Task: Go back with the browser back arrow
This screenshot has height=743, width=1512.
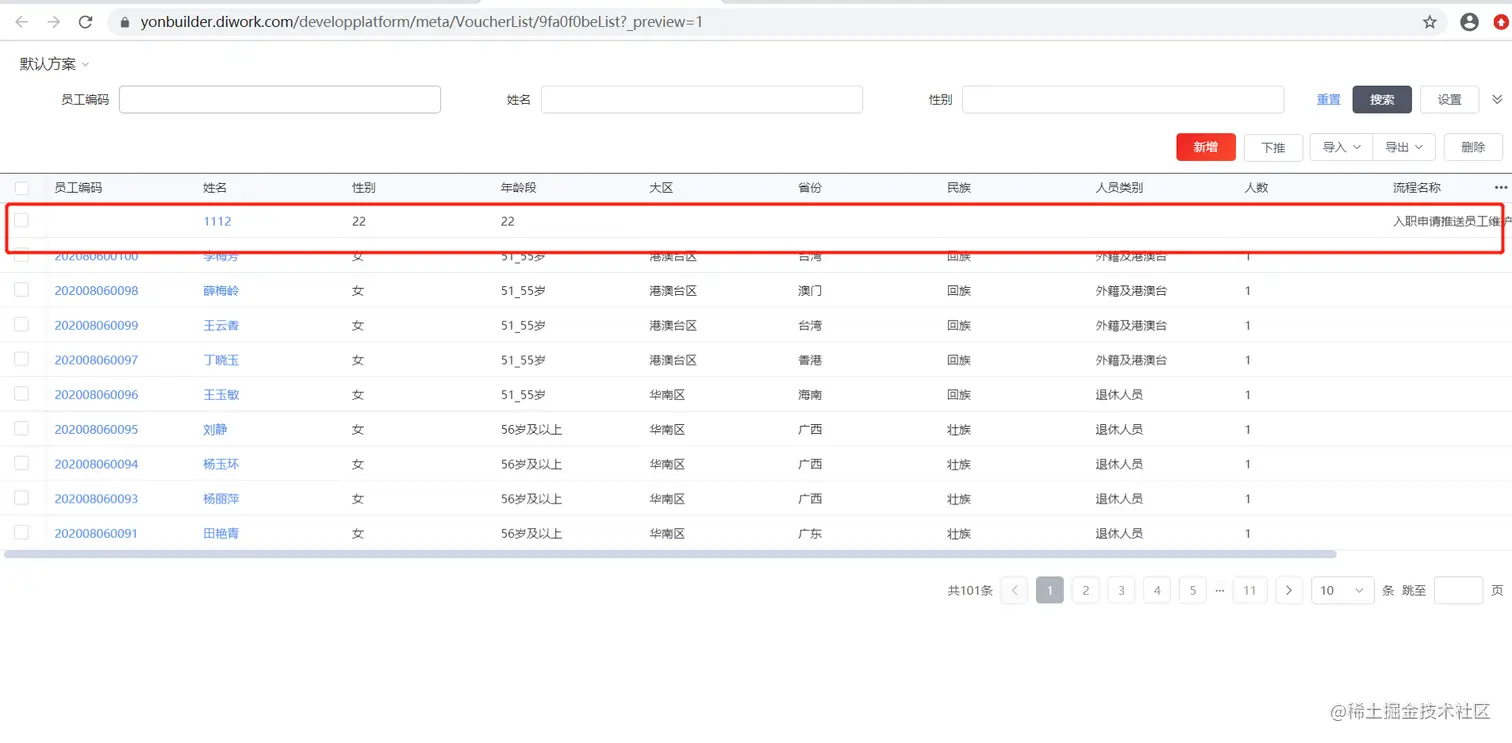Action: pos(22,21)
